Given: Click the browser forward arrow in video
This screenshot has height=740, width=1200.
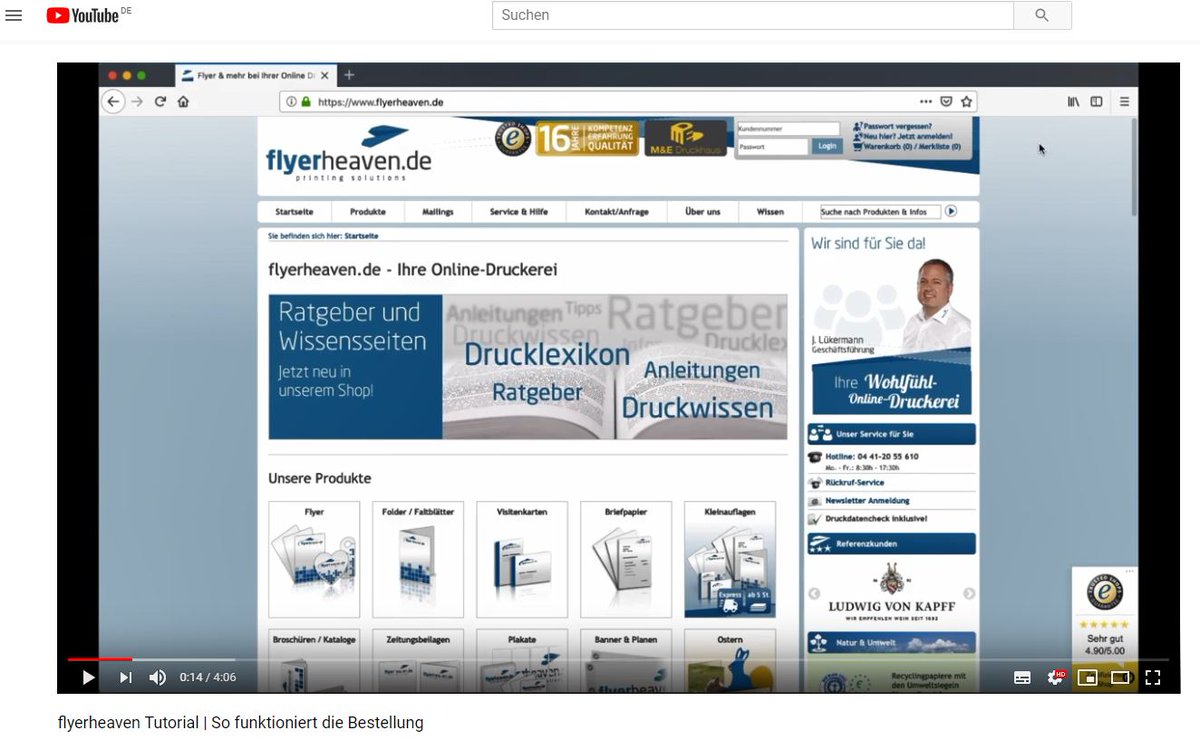Looking at the screenshot, I should [137, 101].
